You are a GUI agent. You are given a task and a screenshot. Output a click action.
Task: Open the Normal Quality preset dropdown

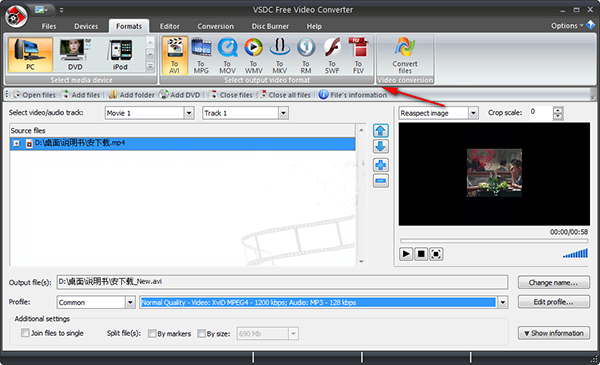[x=502, y=302]
